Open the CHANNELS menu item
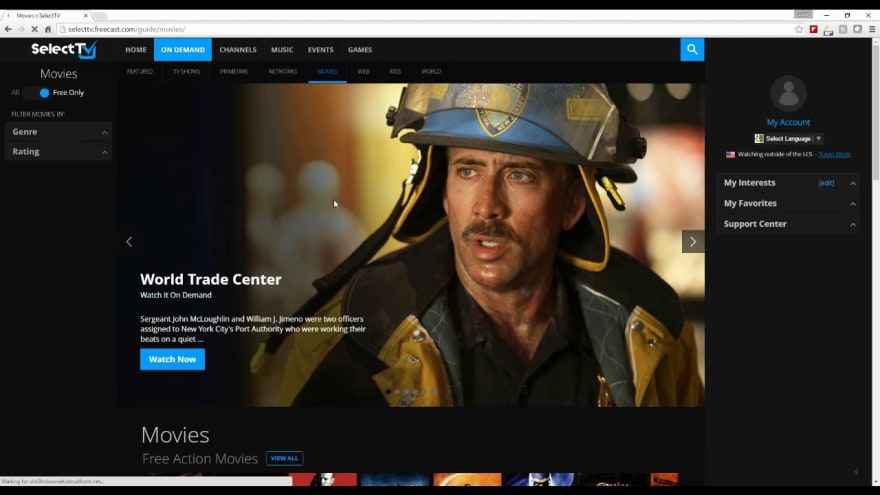880x495 pixels. coord(238,49)
